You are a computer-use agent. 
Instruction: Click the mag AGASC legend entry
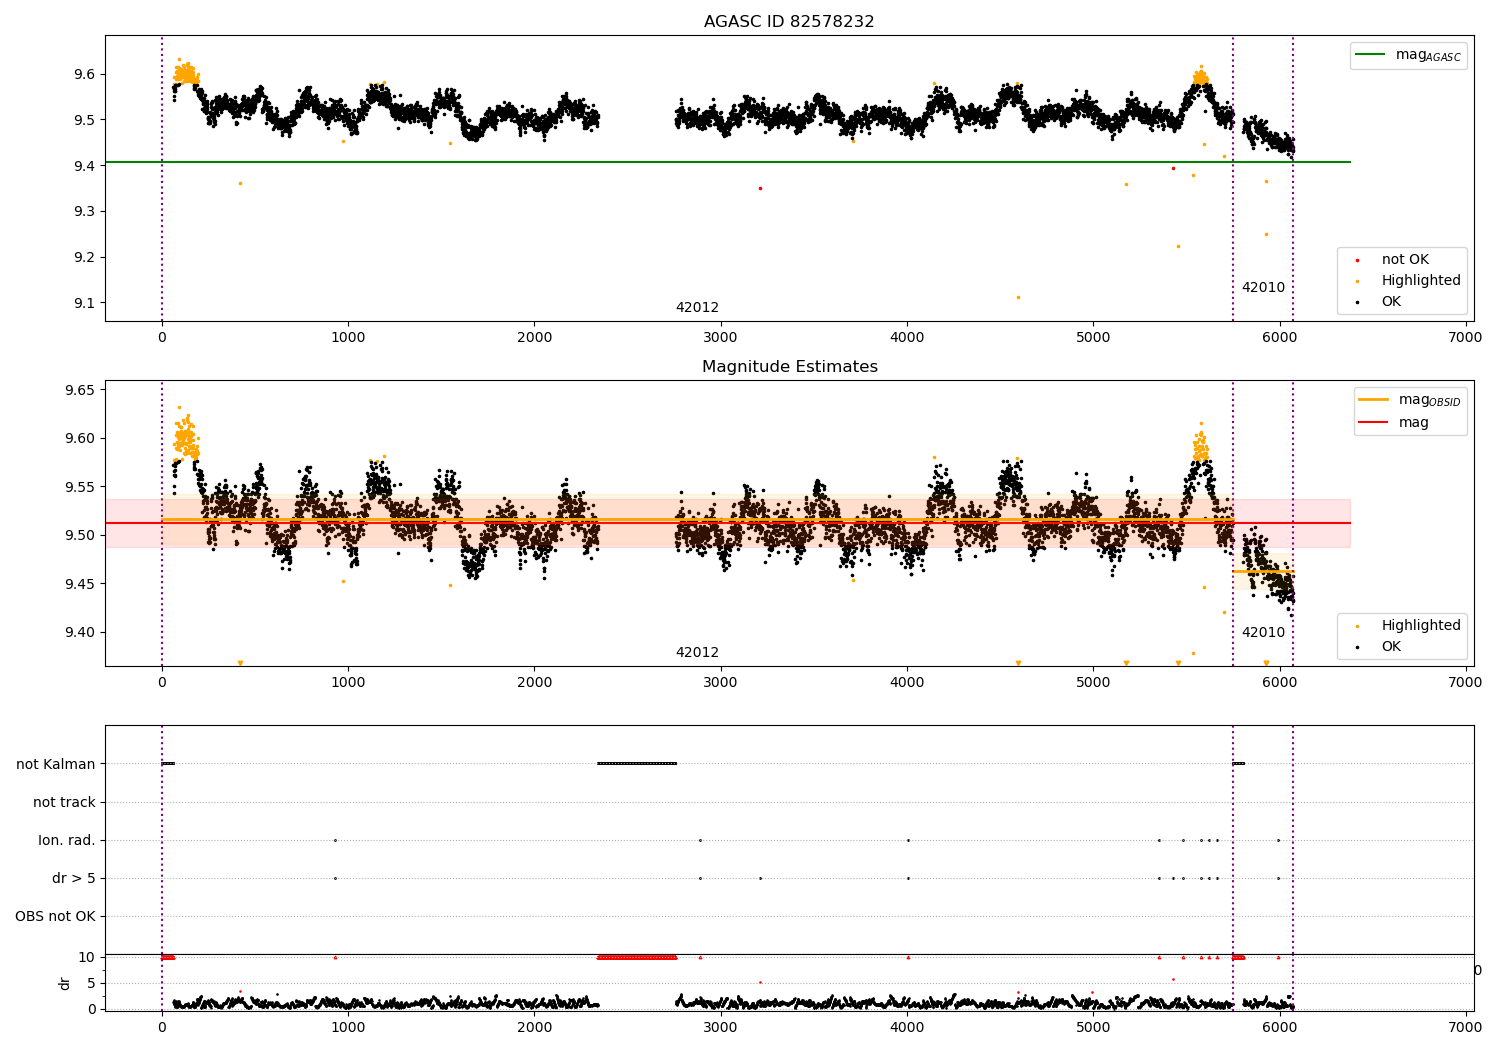click(1409, 55)
